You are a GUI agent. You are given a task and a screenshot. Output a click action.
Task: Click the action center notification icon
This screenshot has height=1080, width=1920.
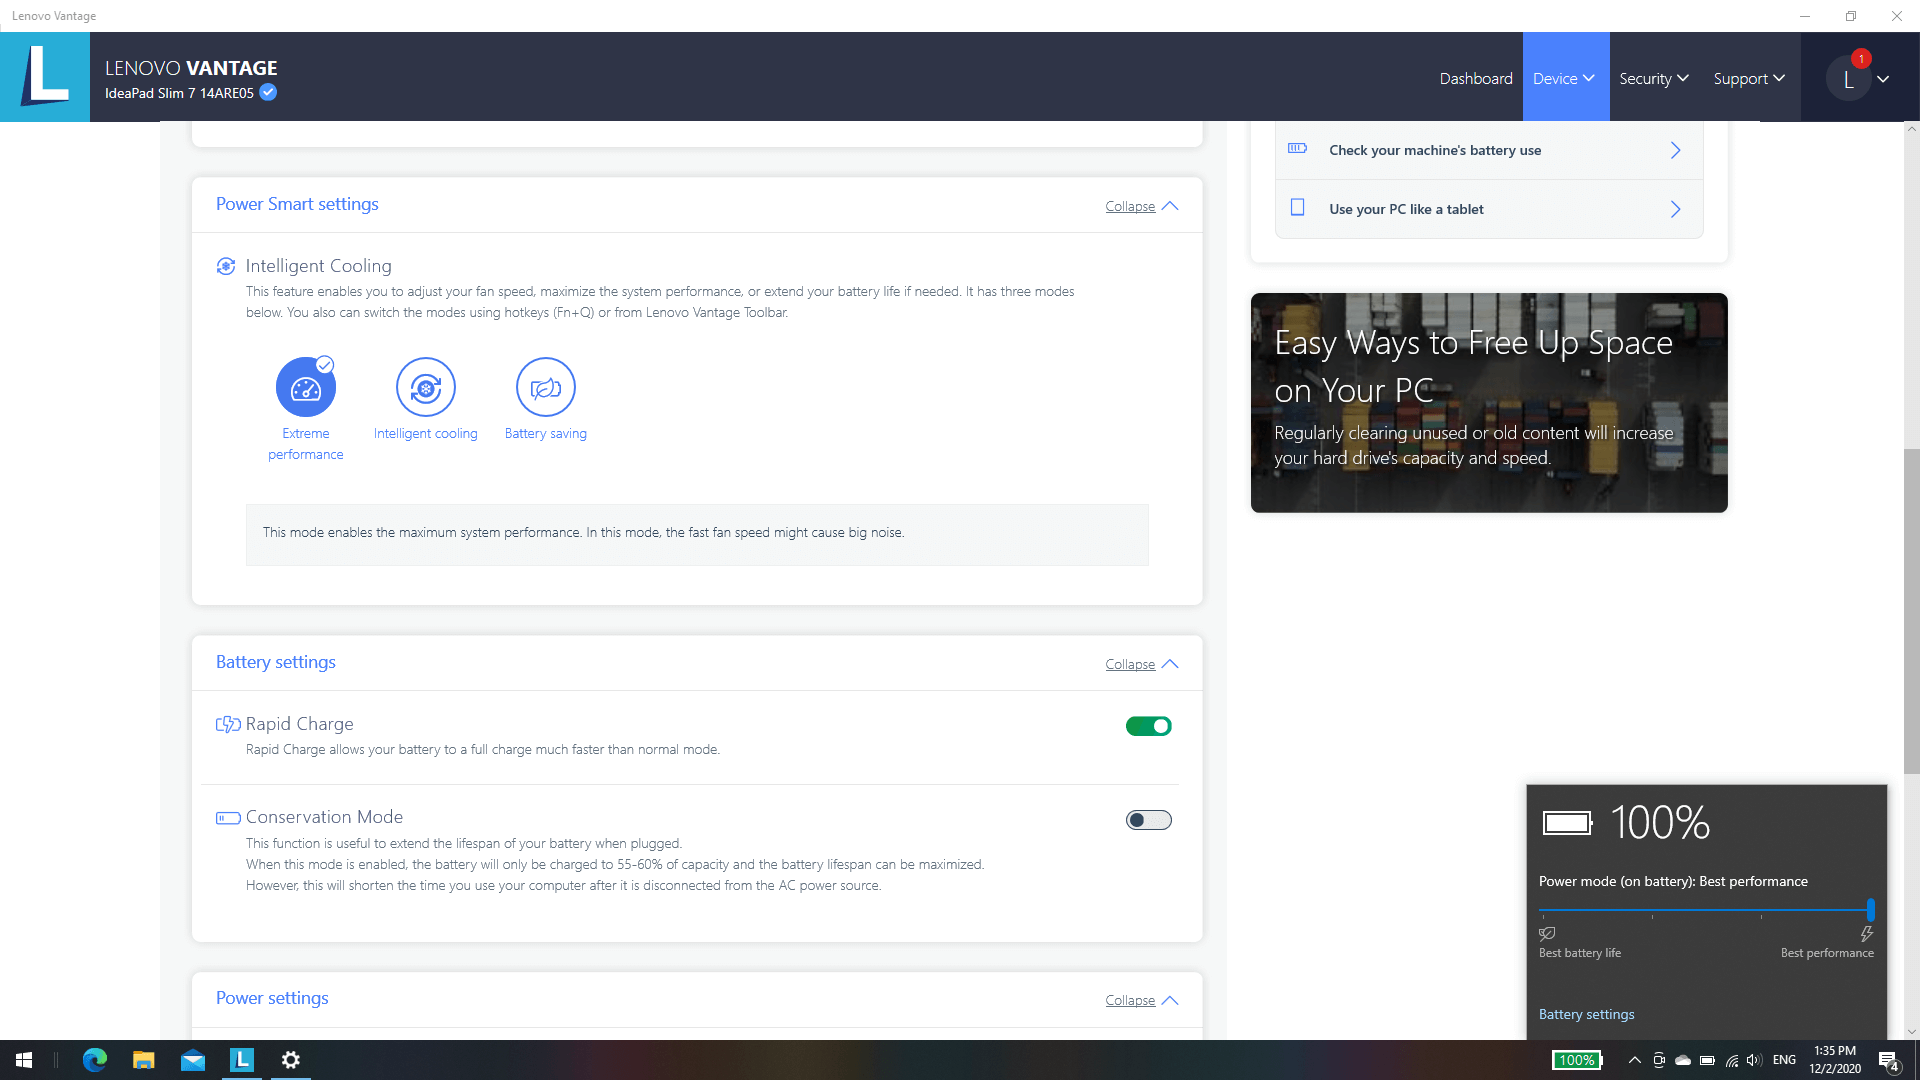coord(1888,1060)
